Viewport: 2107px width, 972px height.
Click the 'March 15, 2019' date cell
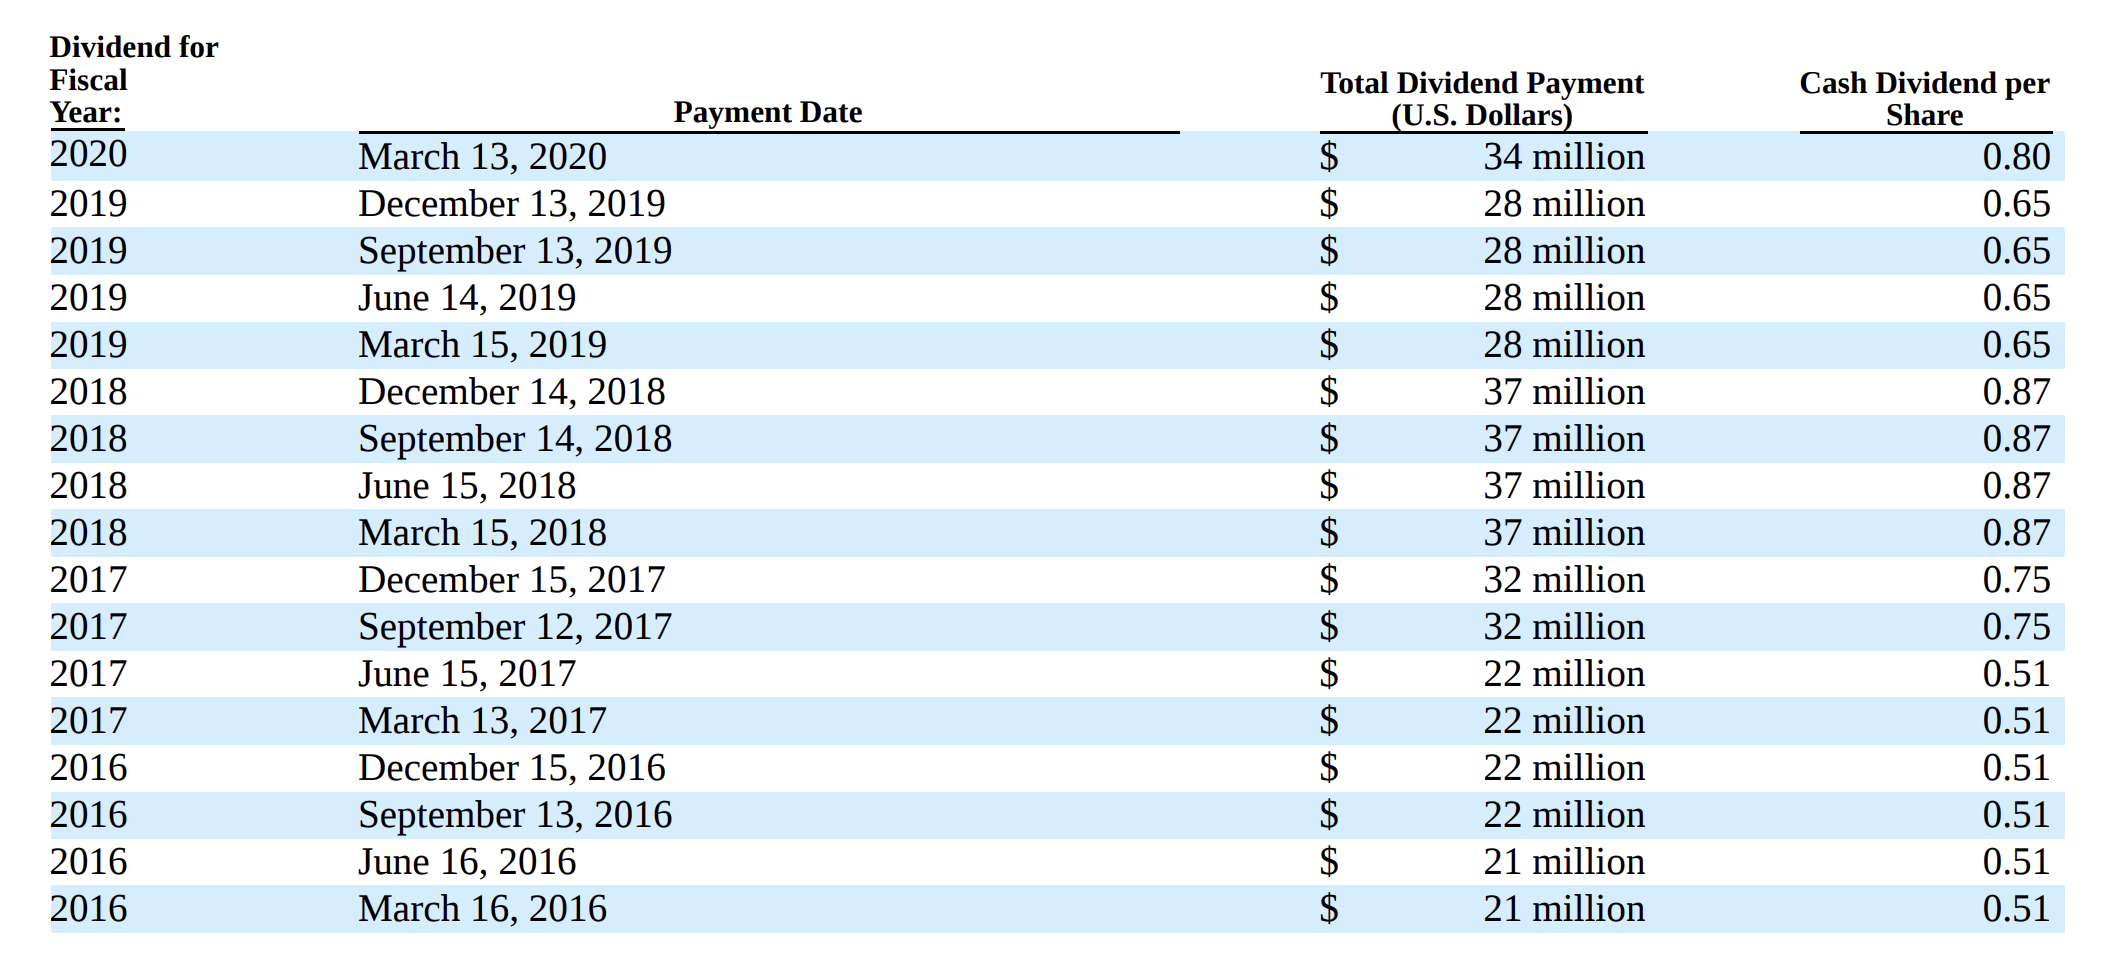[482, 345]
